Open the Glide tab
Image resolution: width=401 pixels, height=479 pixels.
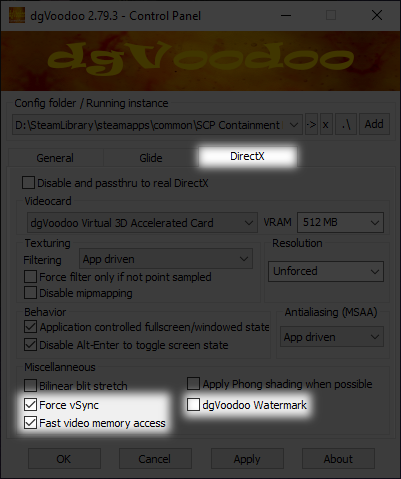(151, 158)
